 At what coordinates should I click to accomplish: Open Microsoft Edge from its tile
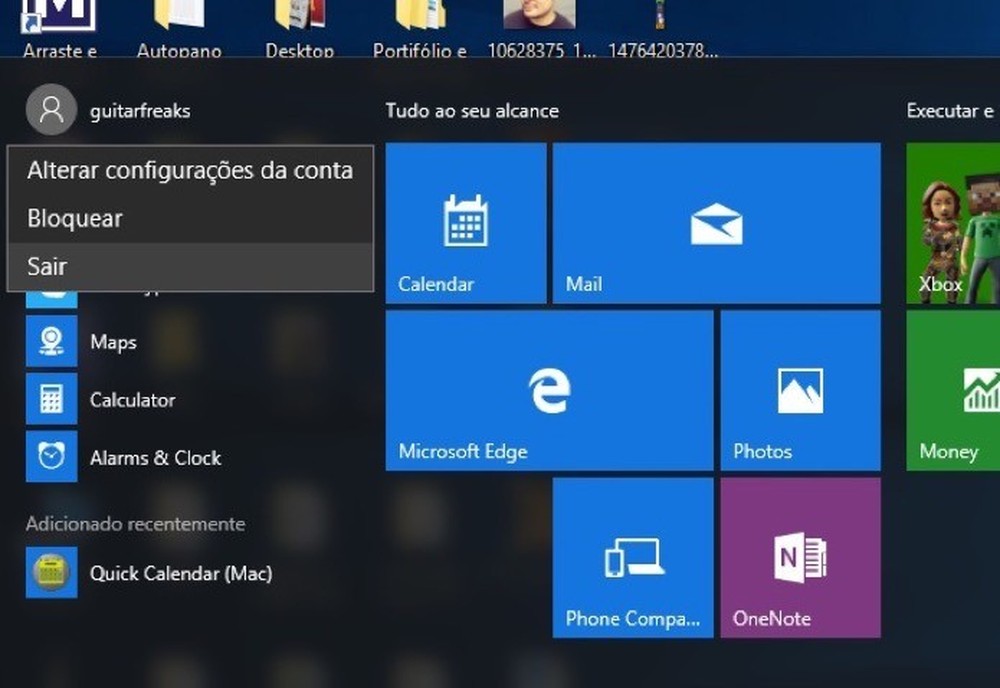click(548, 390)
